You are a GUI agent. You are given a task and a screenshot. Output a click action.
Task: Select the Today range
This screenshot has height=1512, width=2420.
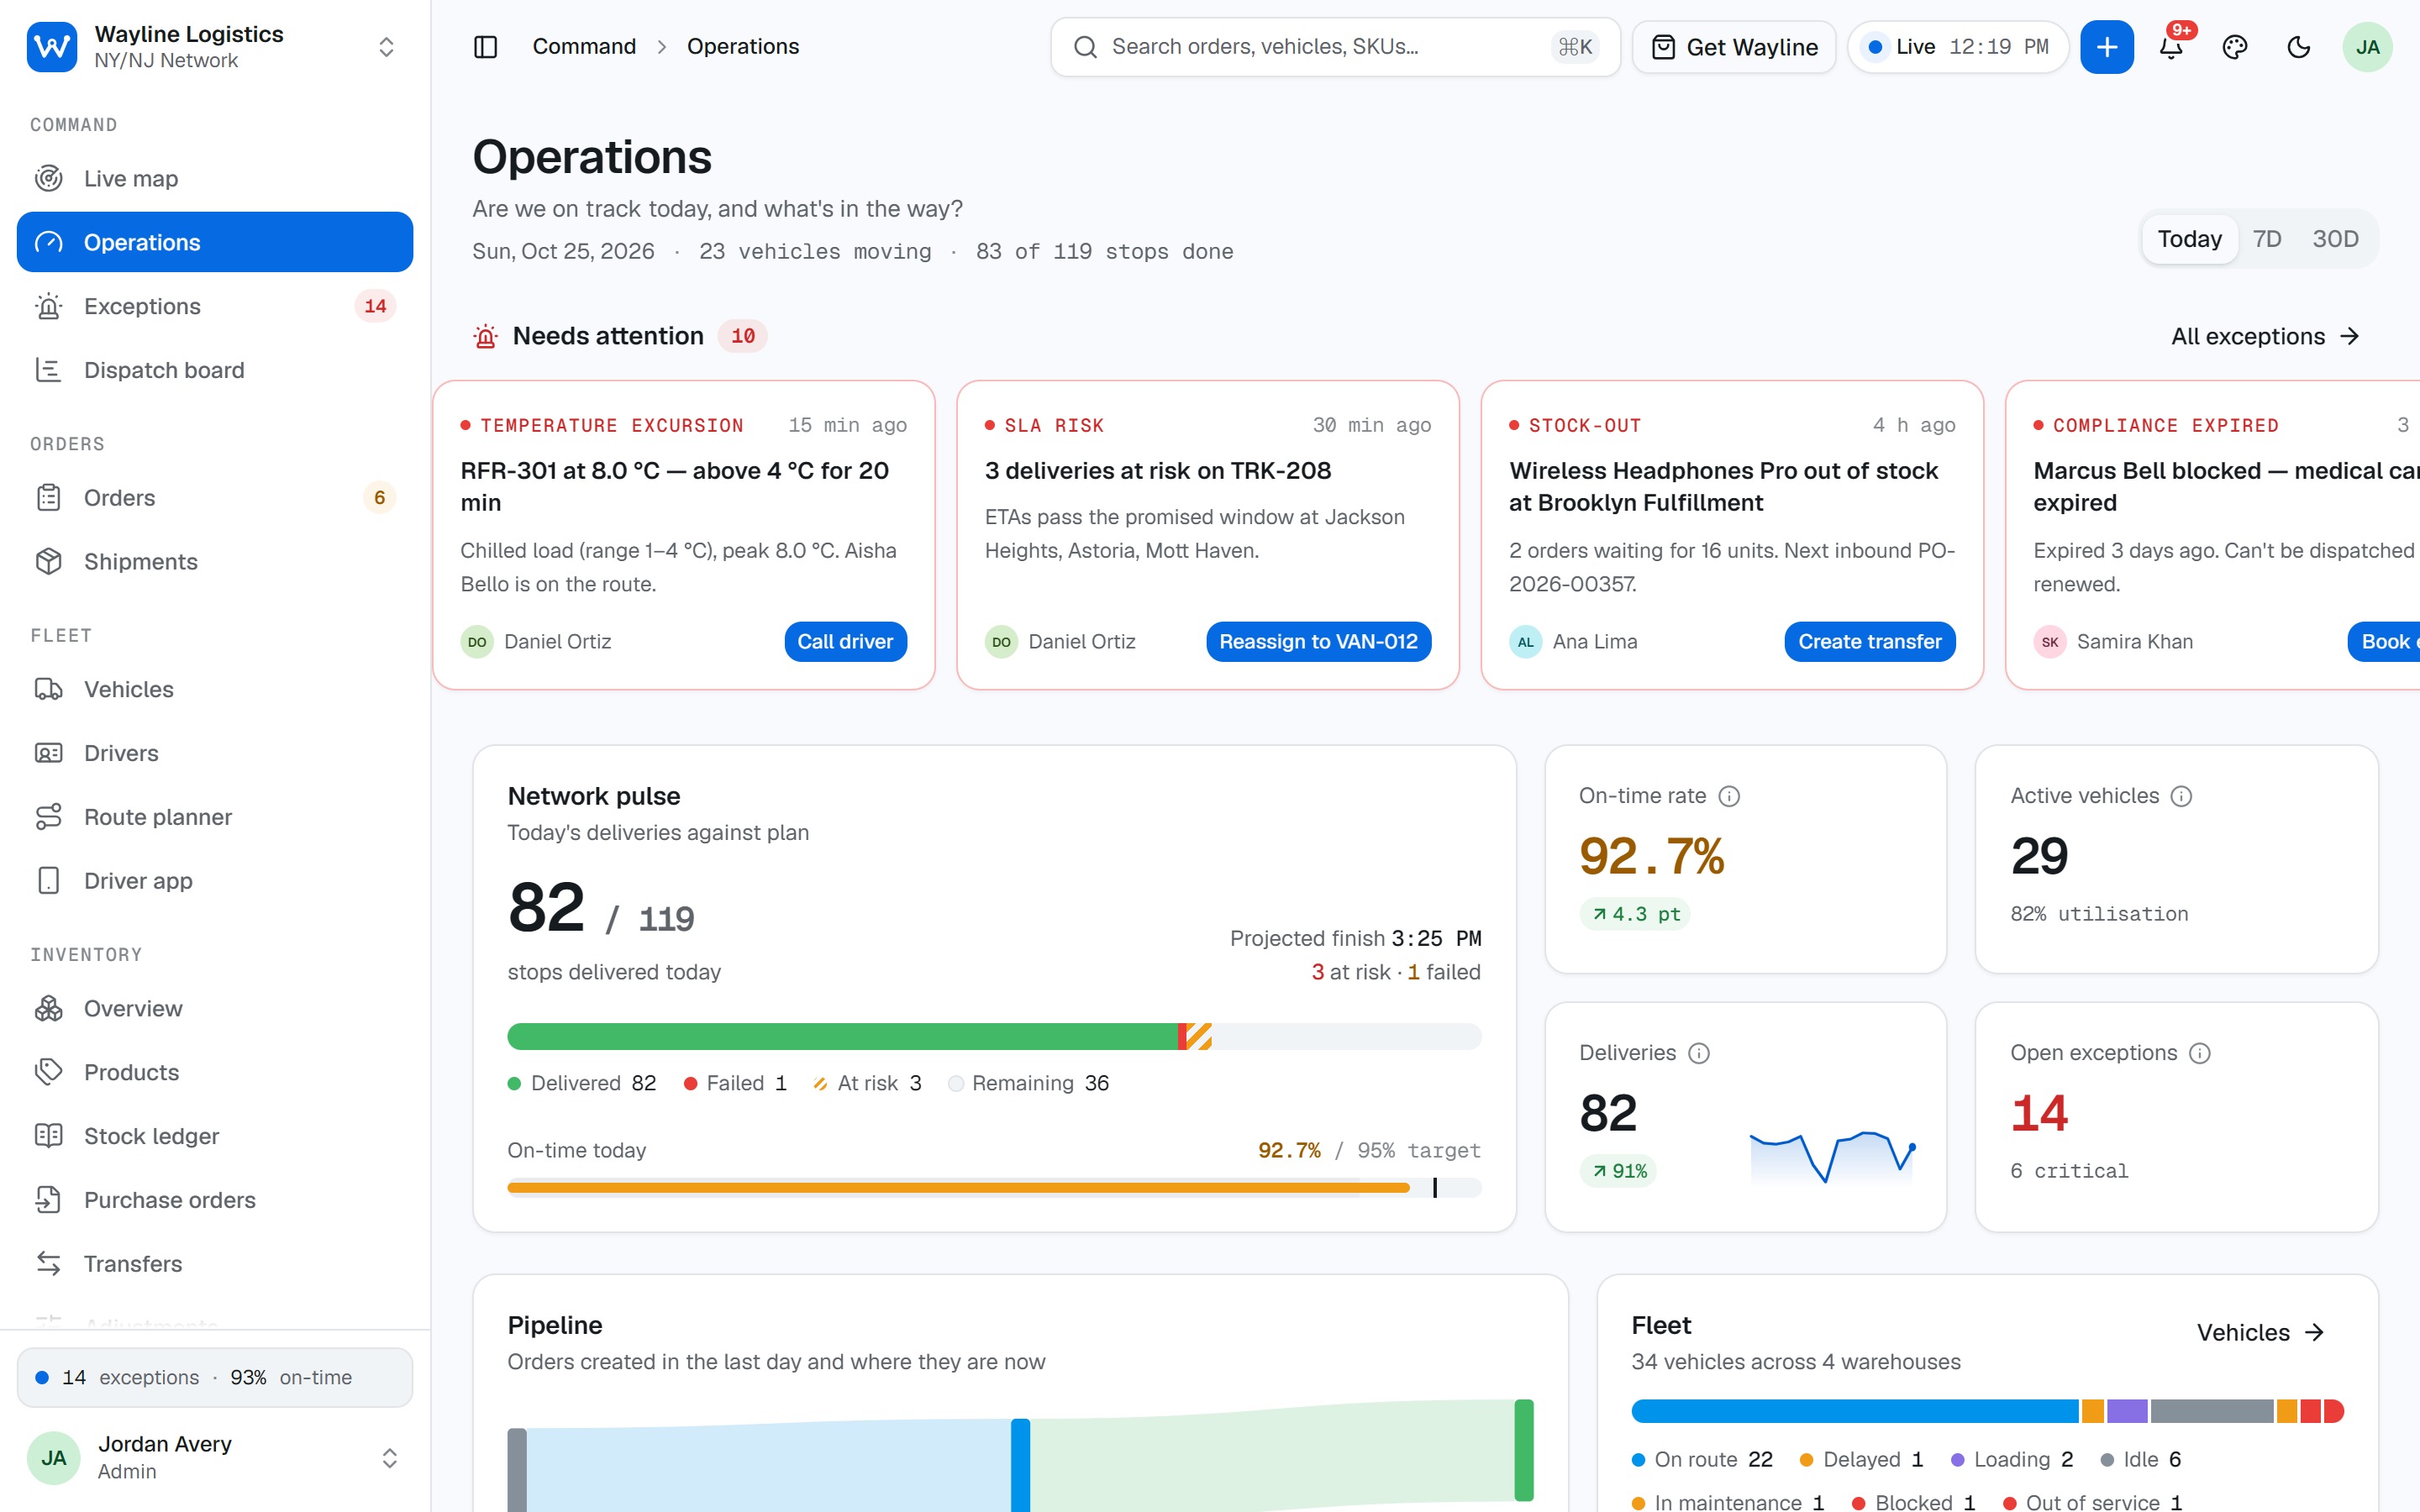click(x=2189, y=239)
